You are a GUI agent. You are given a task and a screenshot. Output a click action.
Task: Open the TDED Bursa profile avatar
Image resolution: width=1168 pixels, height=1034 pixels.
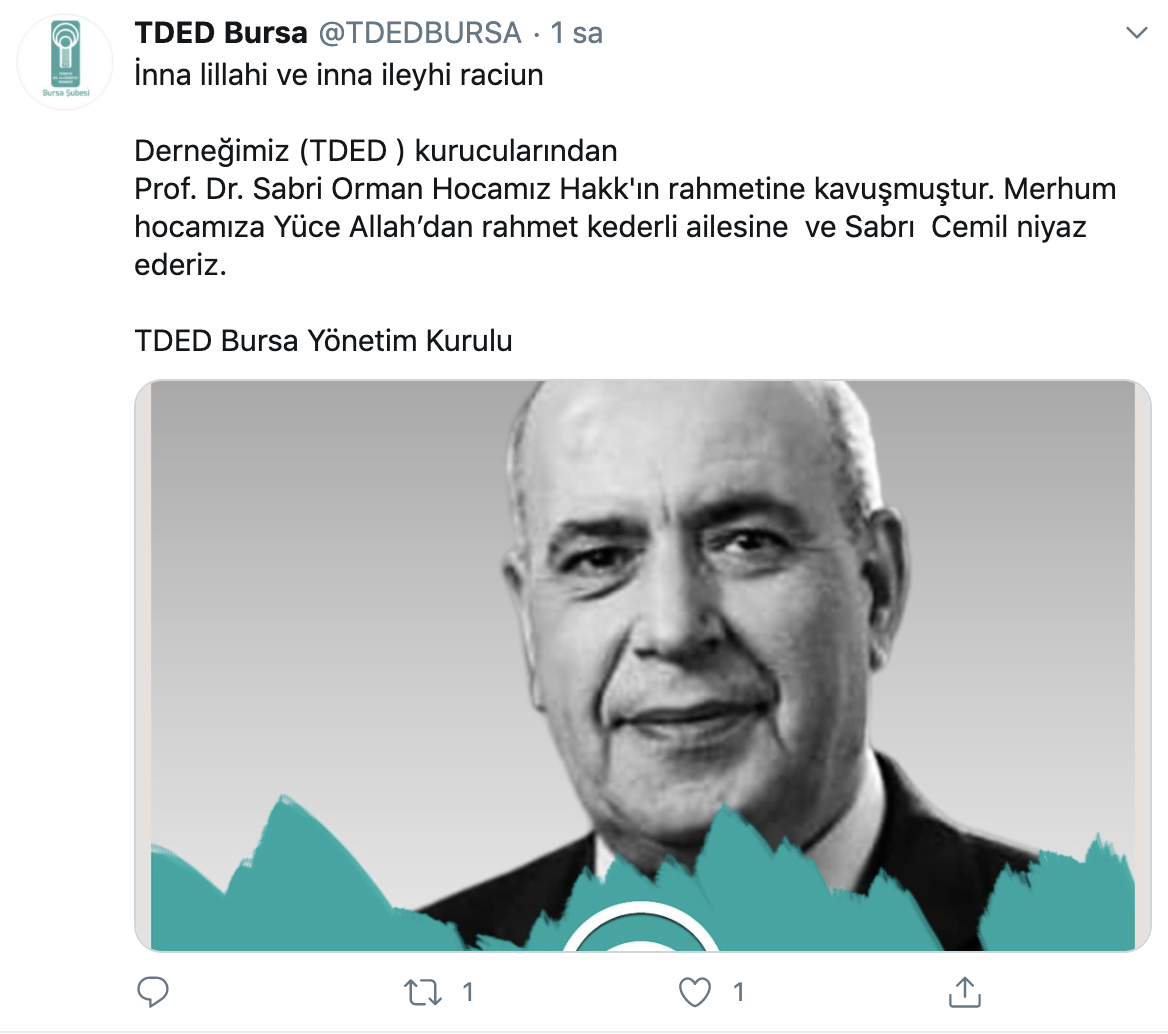(x=65, y=61)
